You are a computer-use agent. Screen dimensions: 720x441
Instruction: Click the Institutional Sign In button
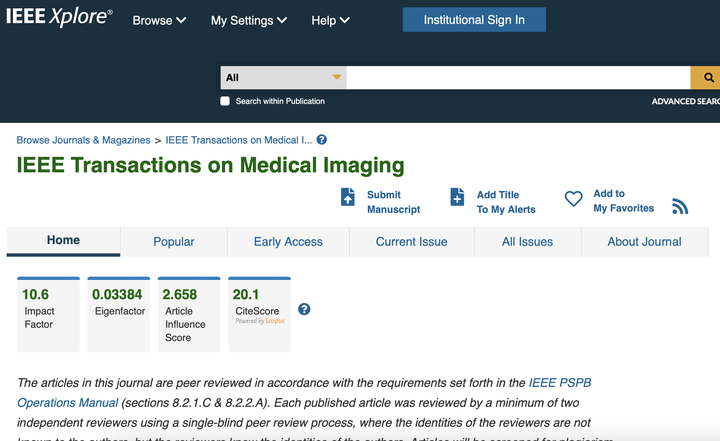point(474,20)
